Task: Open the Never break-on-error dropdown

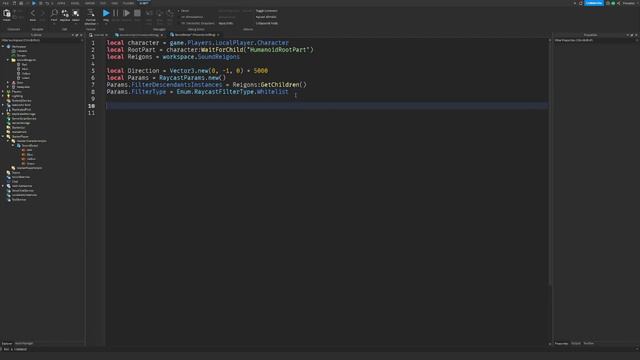Action: [x=185, y=11]
